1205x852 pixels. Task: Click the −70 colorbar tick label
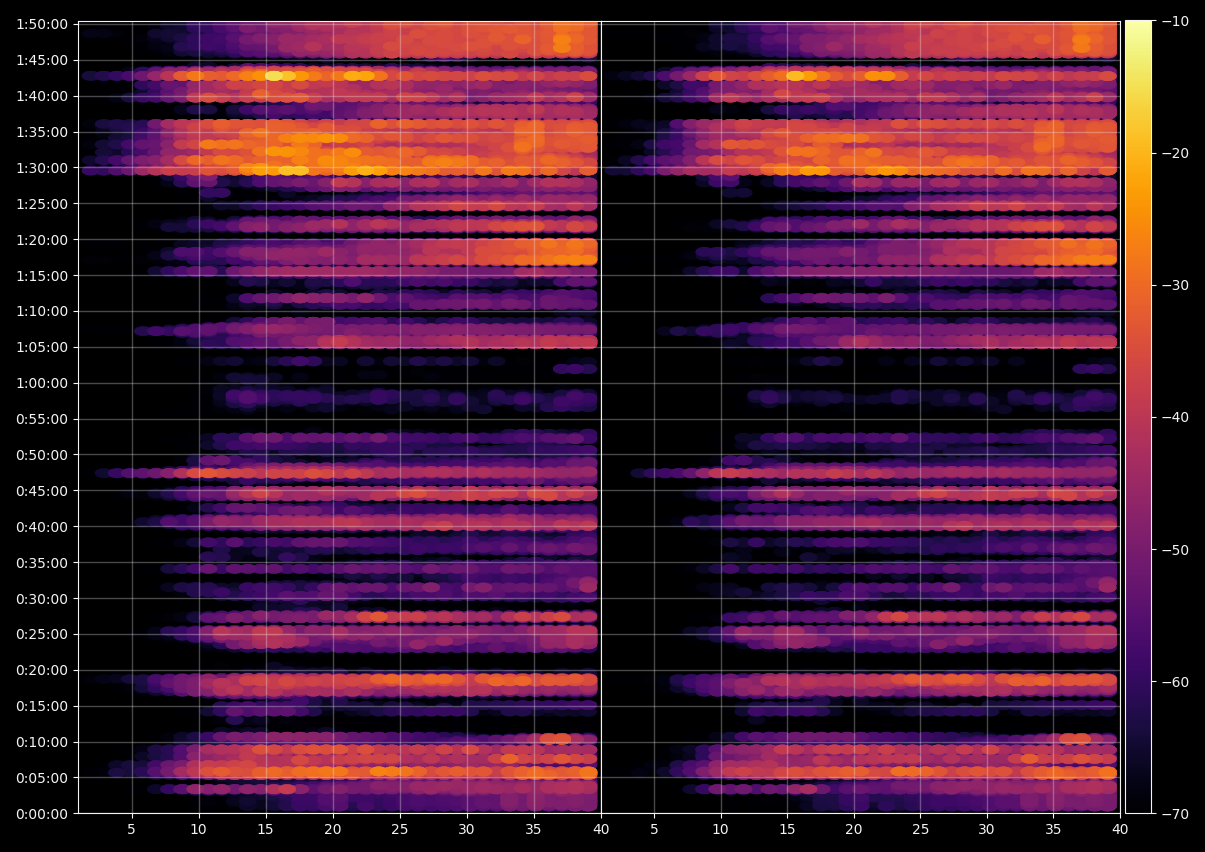[1175, 814]
